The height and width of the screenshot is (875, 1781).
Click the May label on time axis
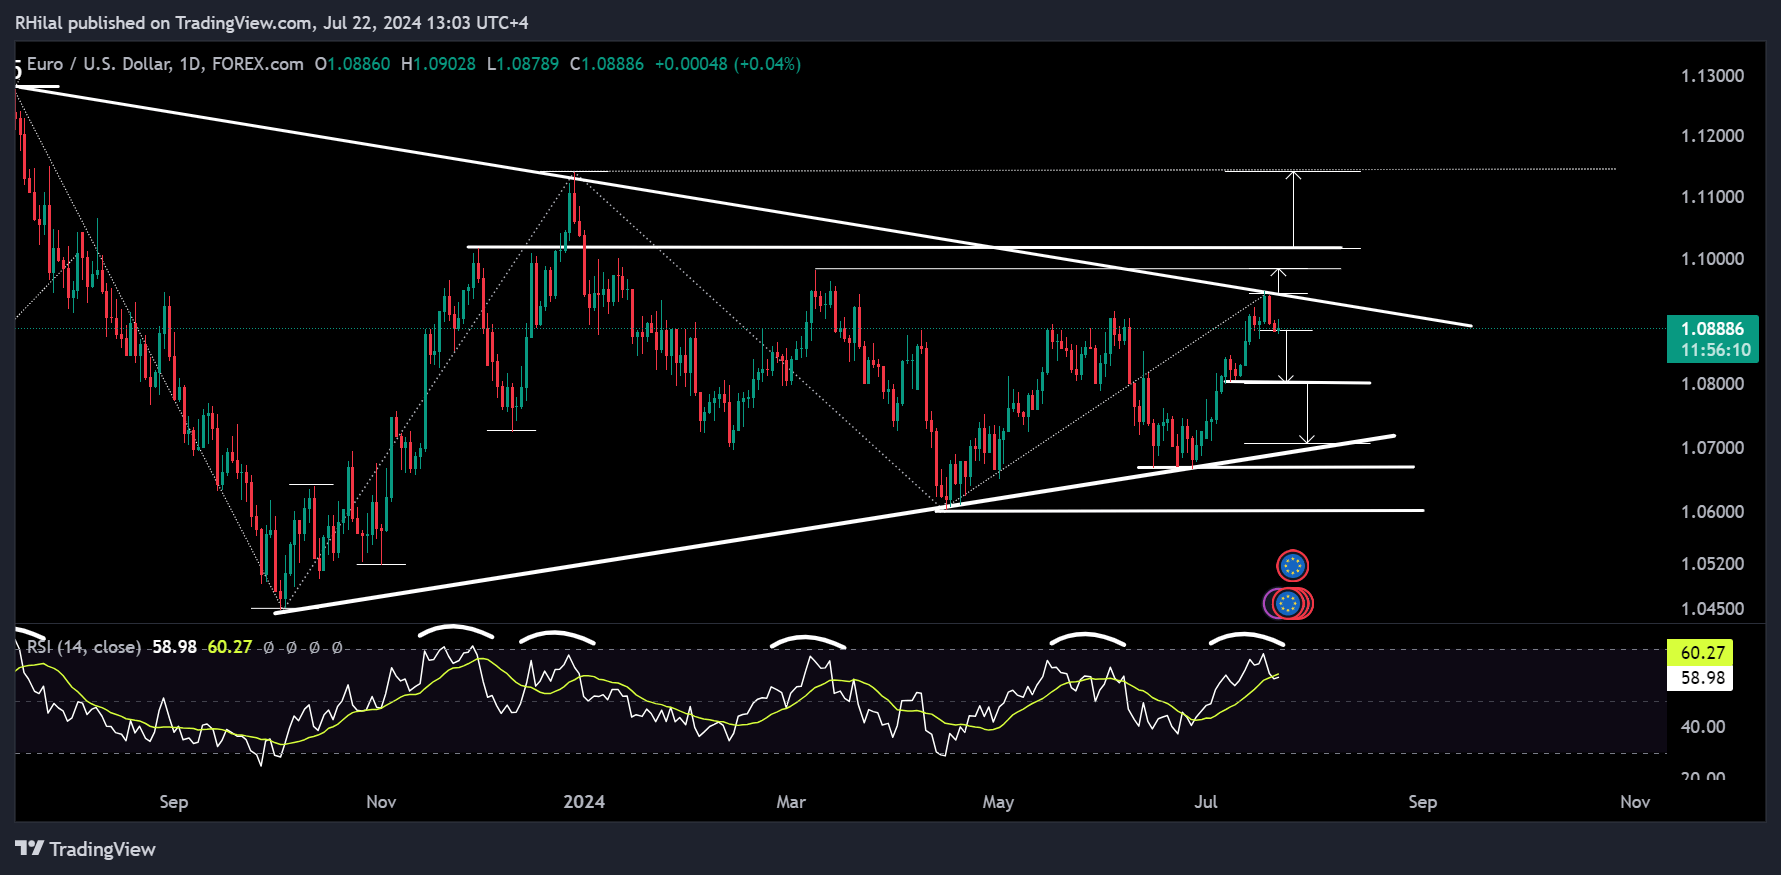(x=998, y=802)
